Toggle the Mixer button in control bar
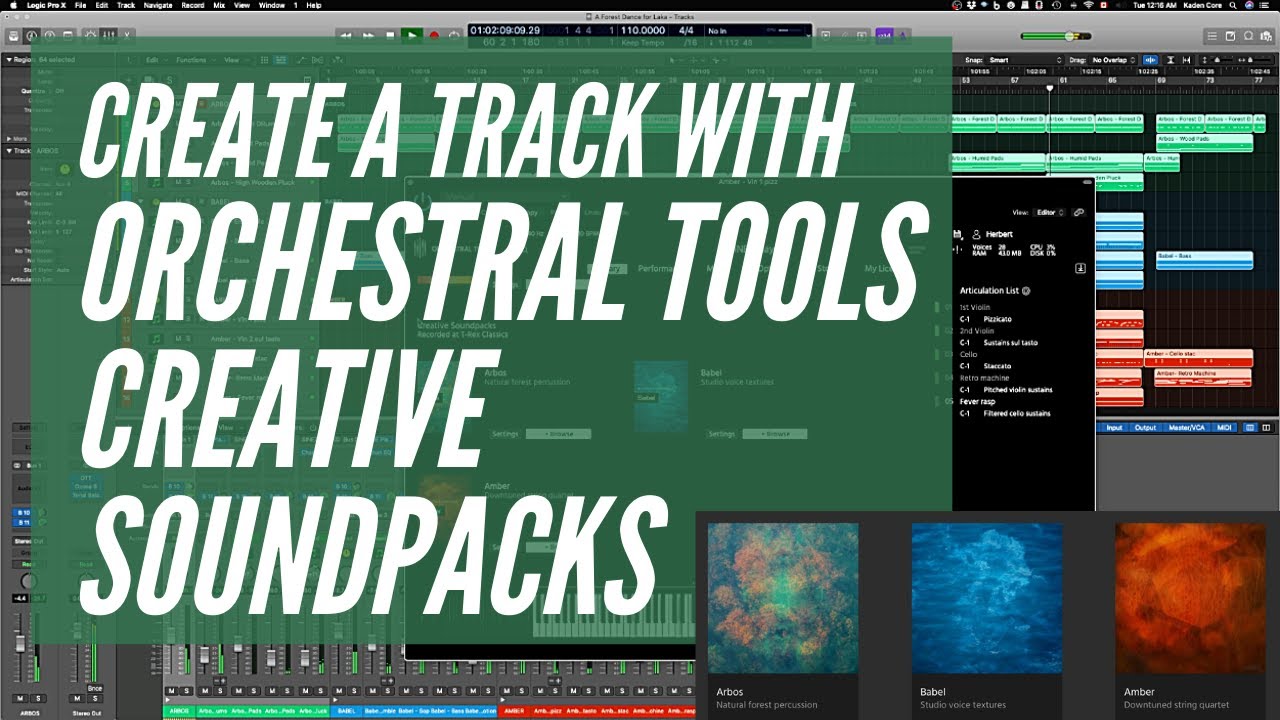 pos(108,36)
